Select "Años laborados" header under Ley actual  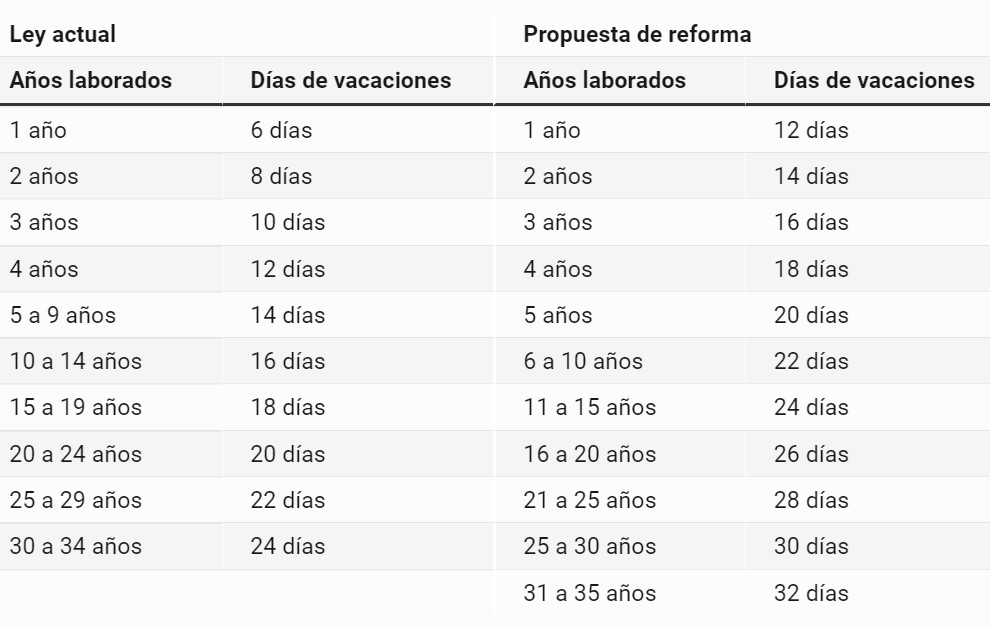tap(91, 80)
